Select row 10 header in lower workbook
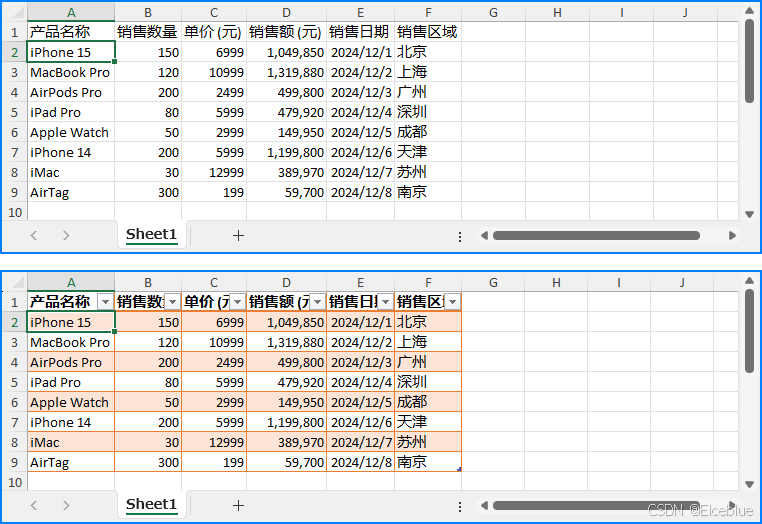 tap(15, 482)
